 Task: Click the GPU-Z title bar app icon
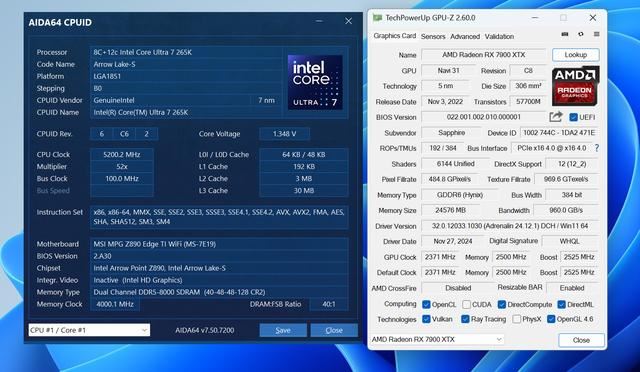pyautogui.click(x=378, y=18)
